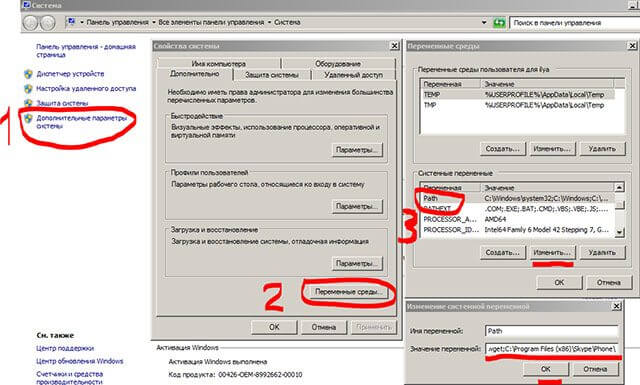
Task: Click shield icon beside Дополнительные параметры системы
Action: pos(28,118)
